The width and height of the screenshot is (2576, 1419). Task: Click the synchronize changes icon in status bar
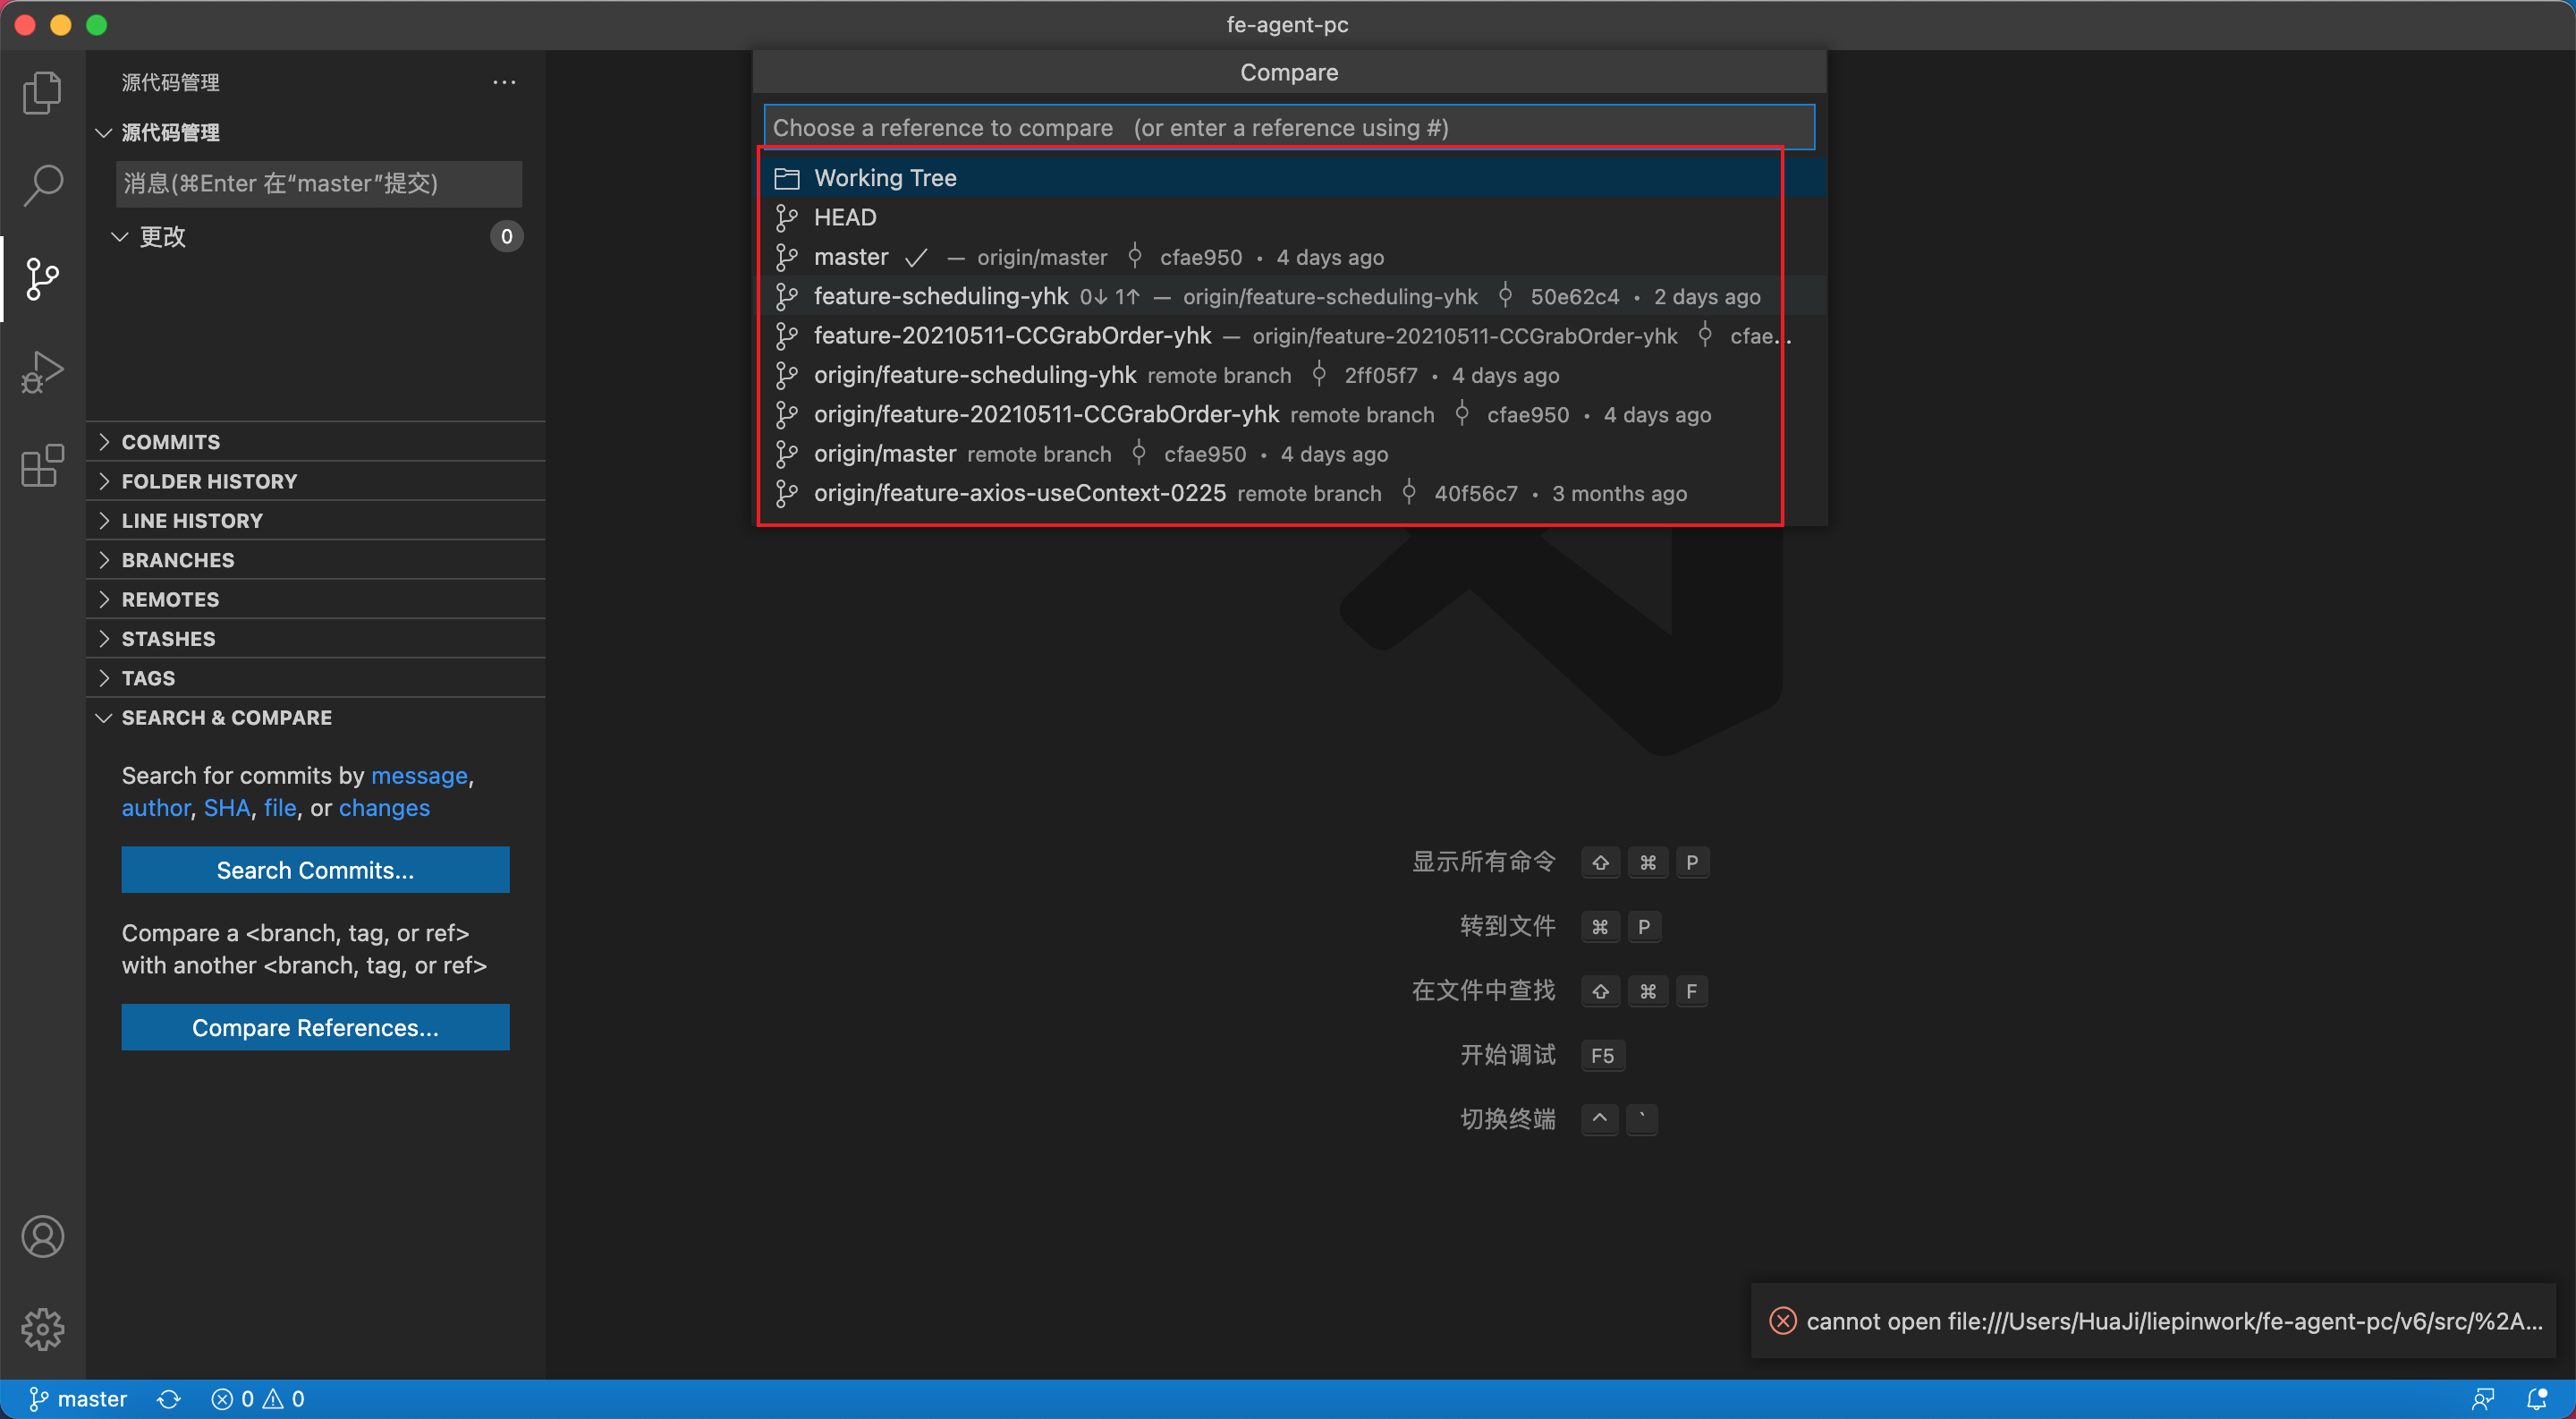(169, 1399)
